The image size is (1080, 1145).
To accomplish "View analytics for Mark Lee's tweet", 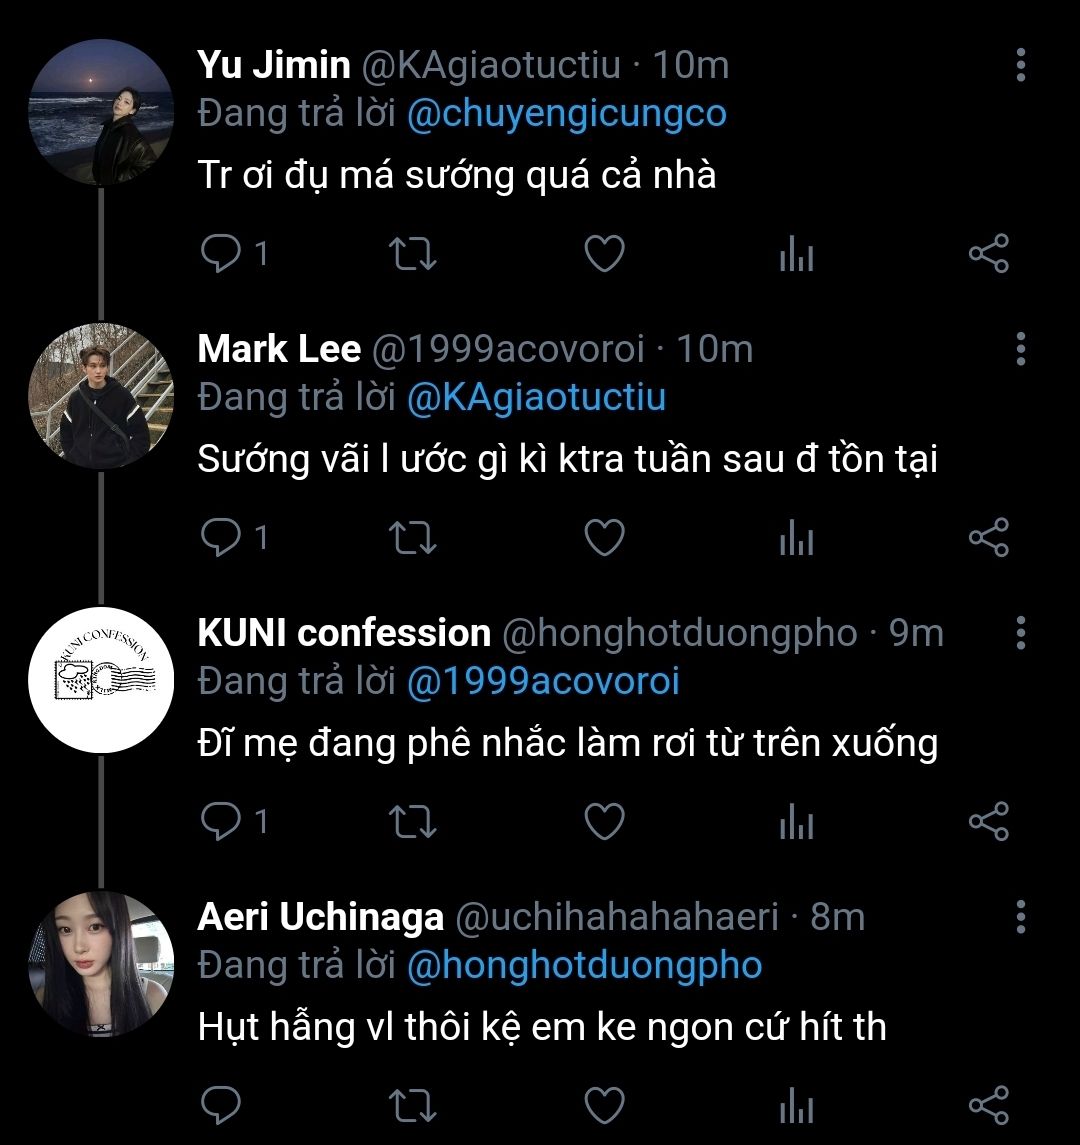I will (x=796, y=539).
